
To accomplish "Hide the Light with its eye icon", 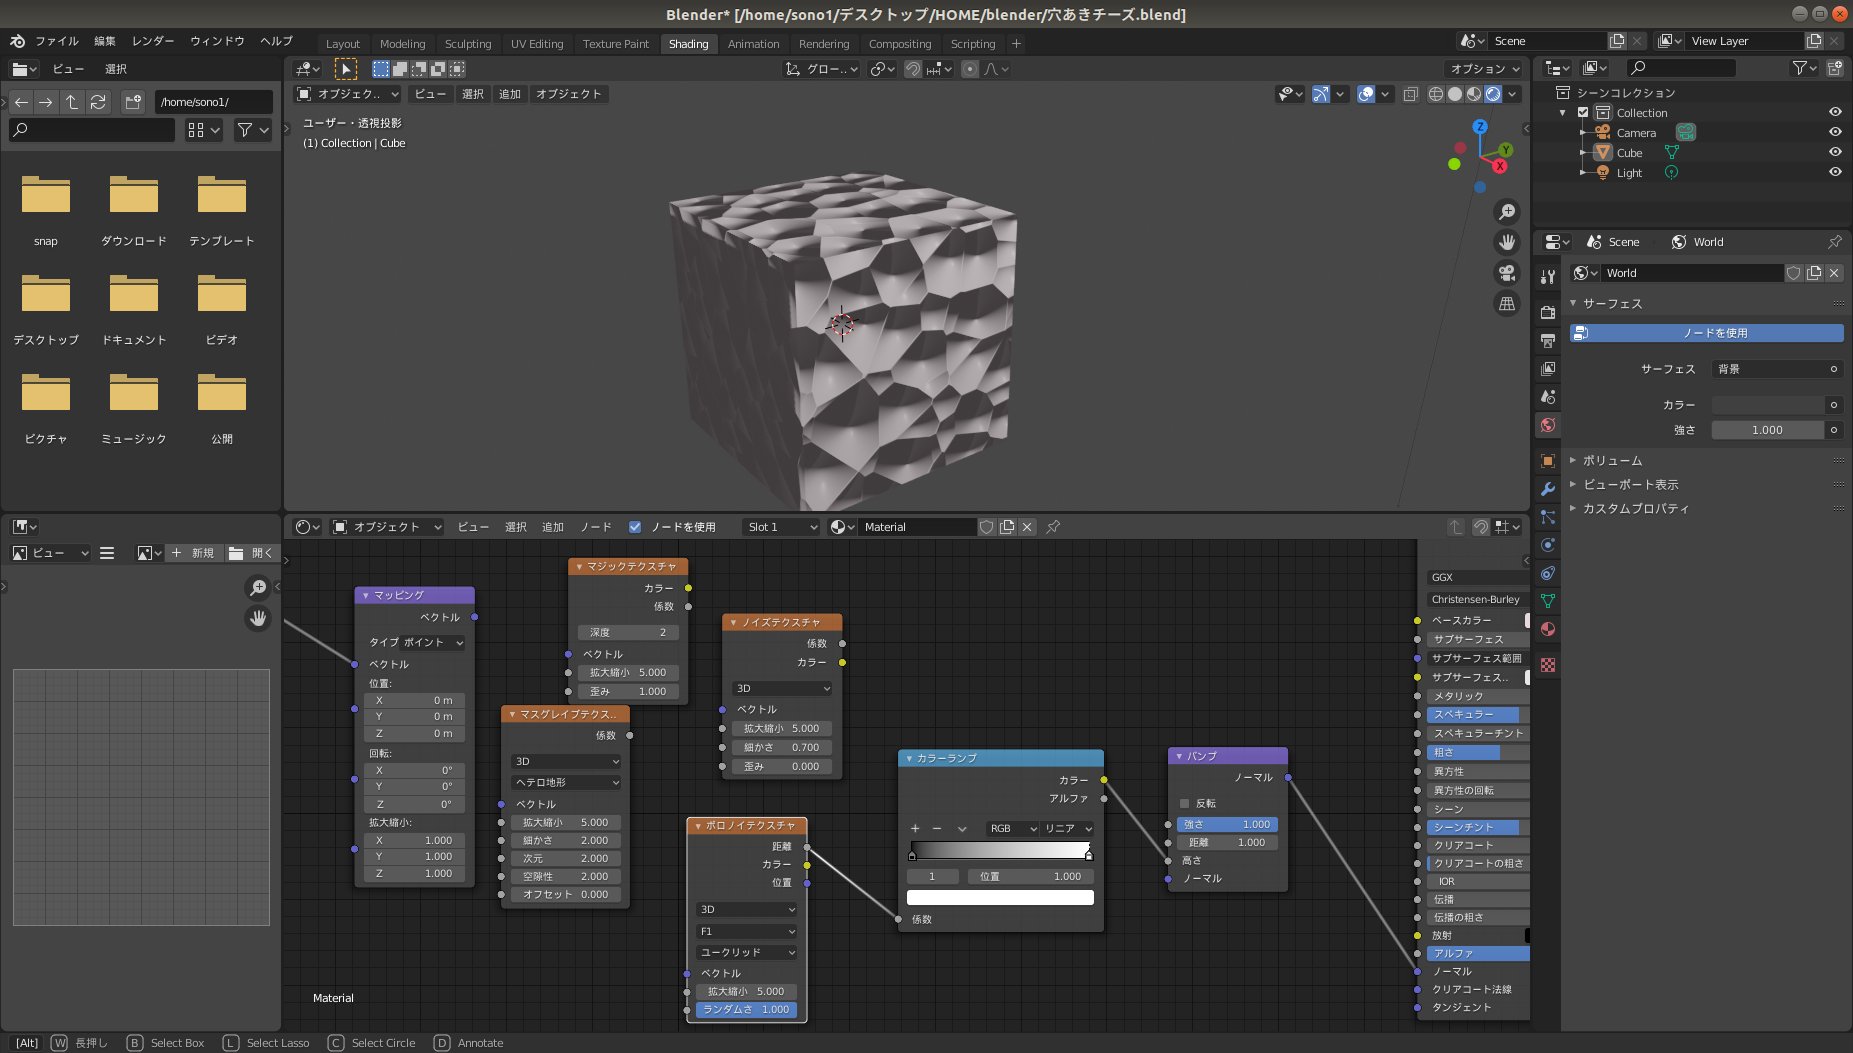I will [x=1835, y=173].
